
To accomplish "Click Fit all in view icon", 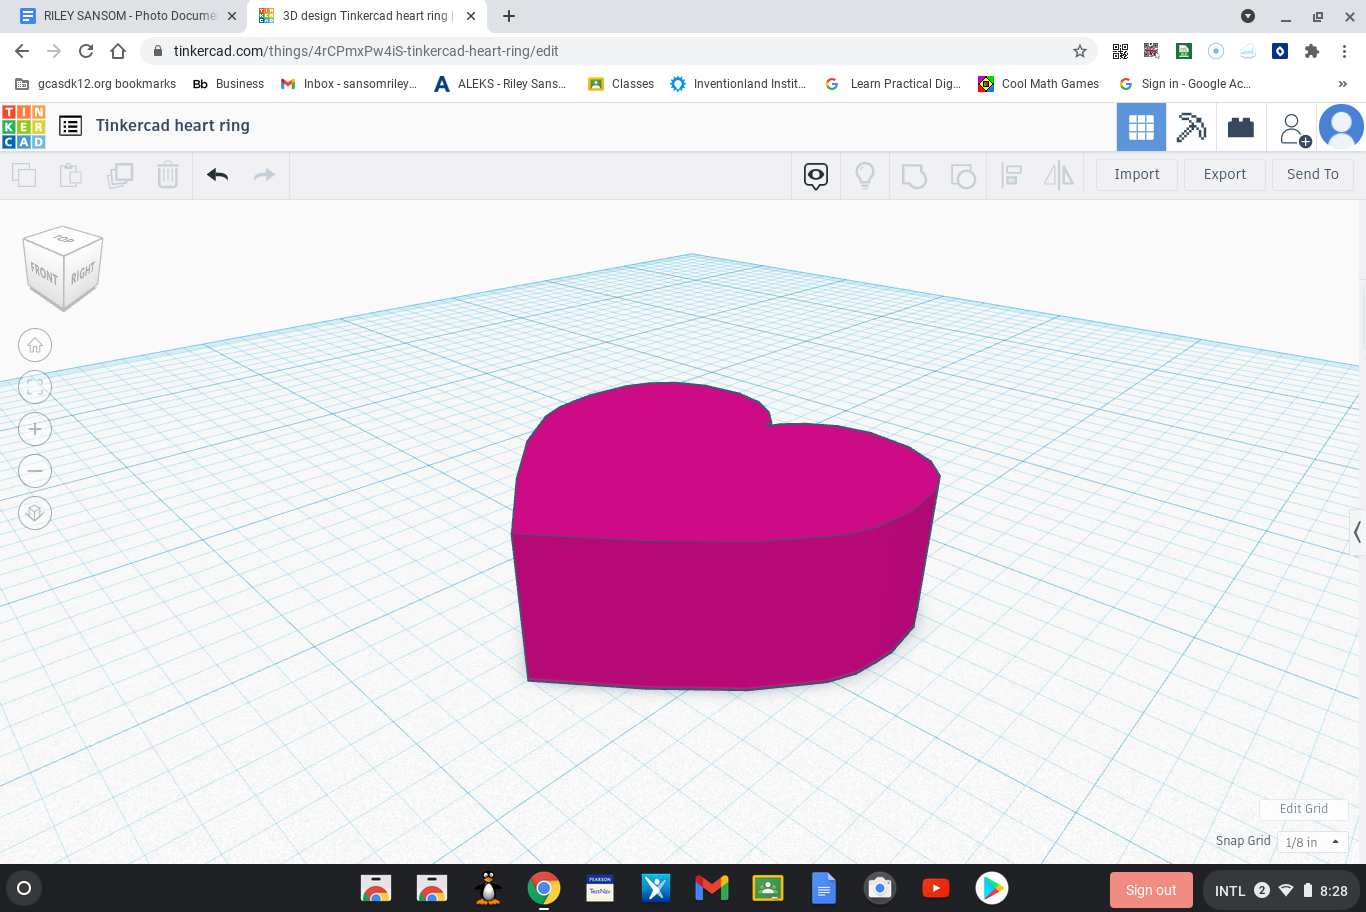I will [35, 387].
